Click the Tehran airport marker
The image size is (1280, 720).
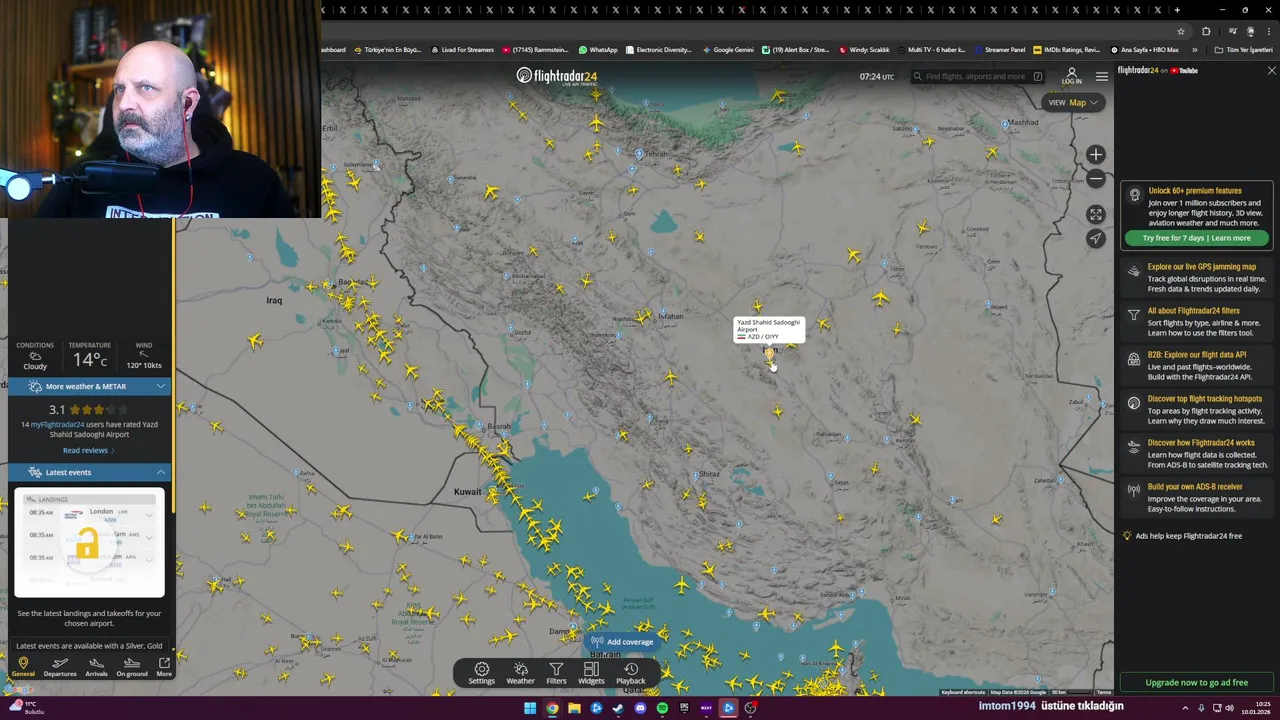639,153
